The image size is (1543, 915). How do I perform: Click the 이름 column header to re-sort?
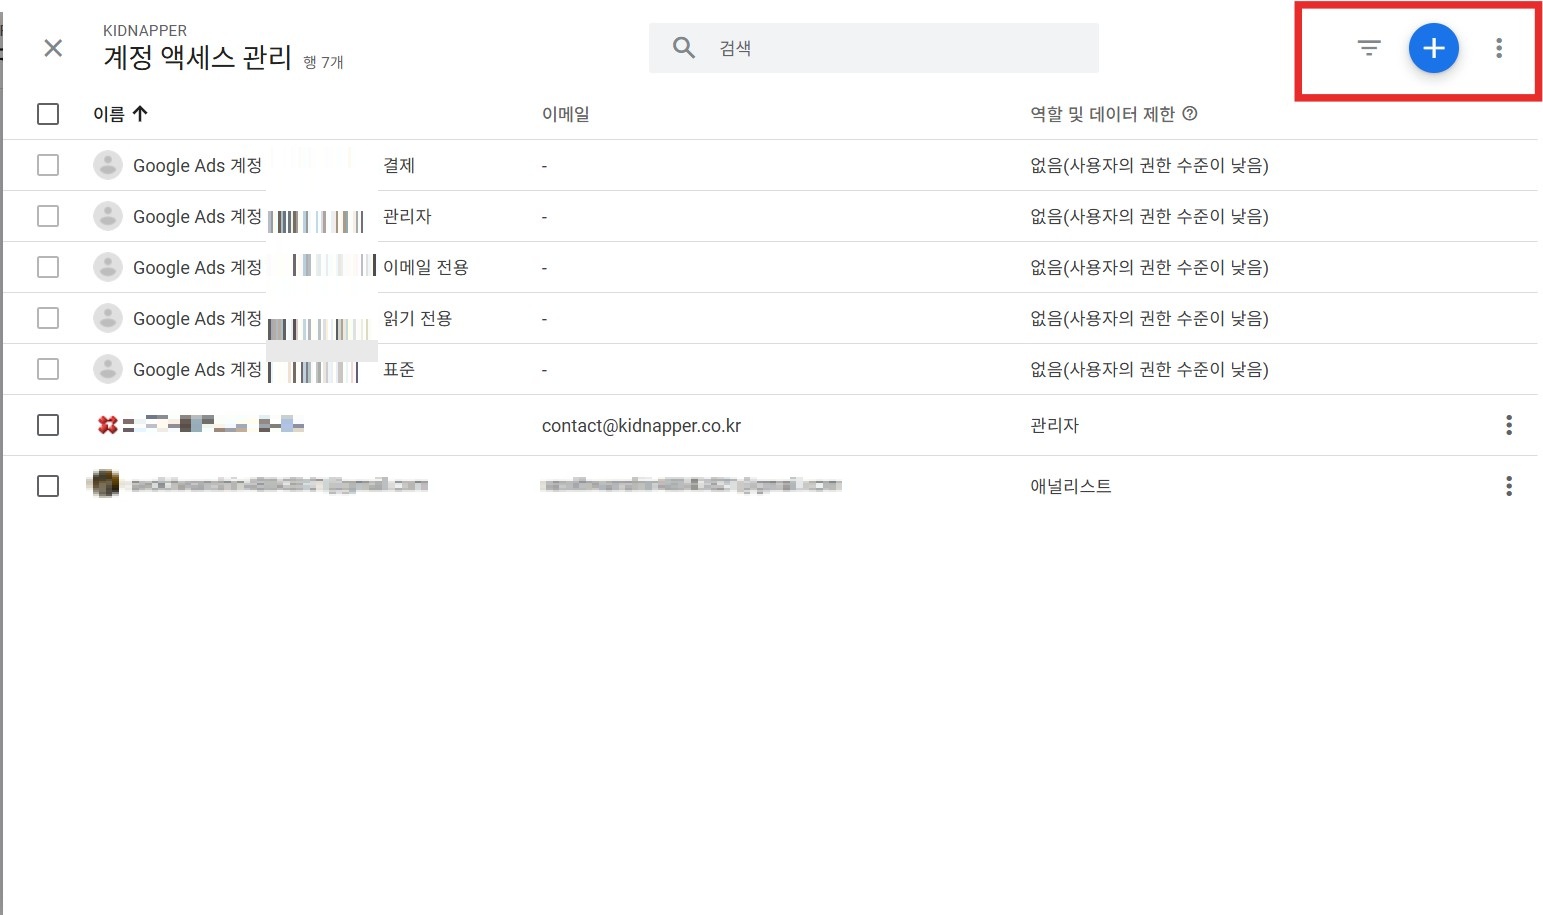point(108,113)
